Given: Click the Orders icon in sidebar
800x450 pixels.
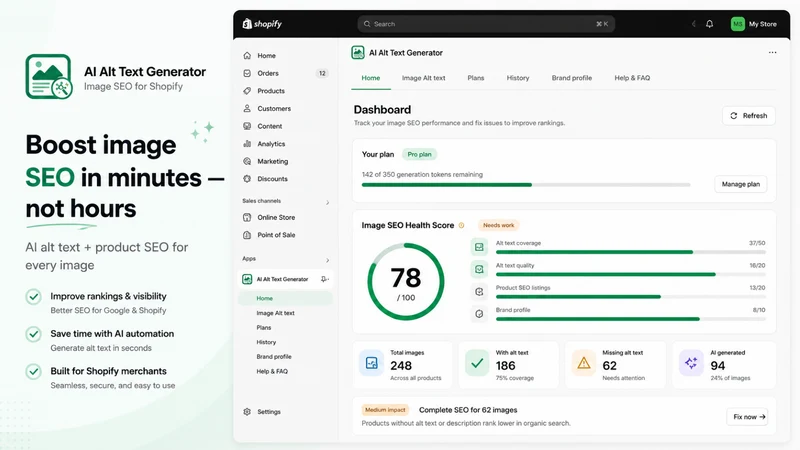Looking at the screenshot, I should pos(247,73).
